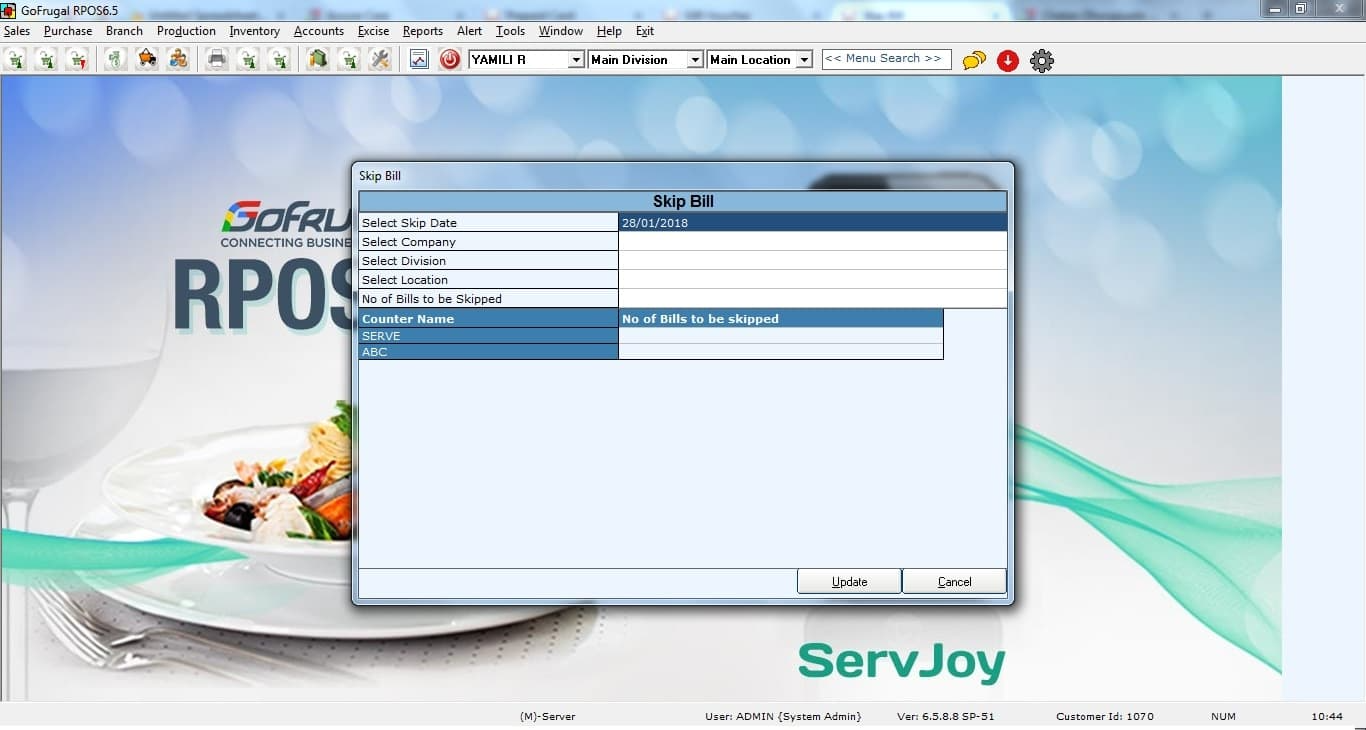1366x730 pixels.
Task: Open the Excise menu
Action: pyautogui.click(x=373, y=31)
